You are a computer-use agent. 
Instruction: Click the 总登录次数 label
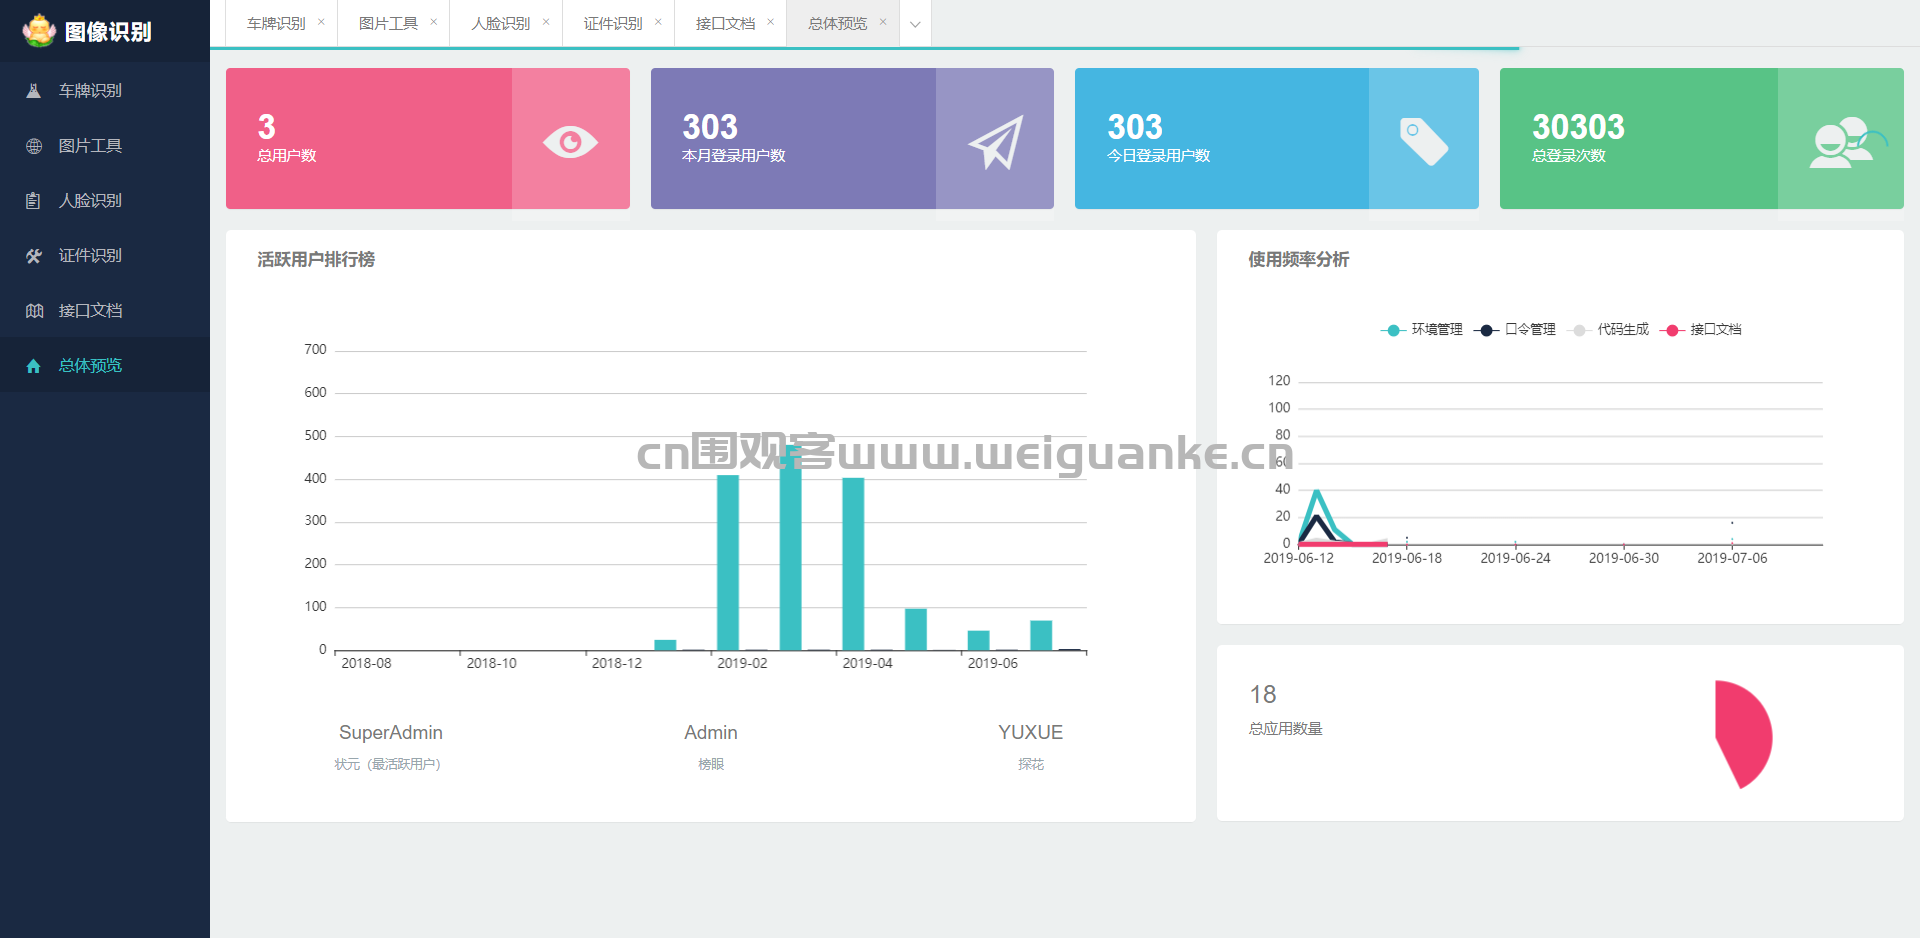(x=1569, y=156)
